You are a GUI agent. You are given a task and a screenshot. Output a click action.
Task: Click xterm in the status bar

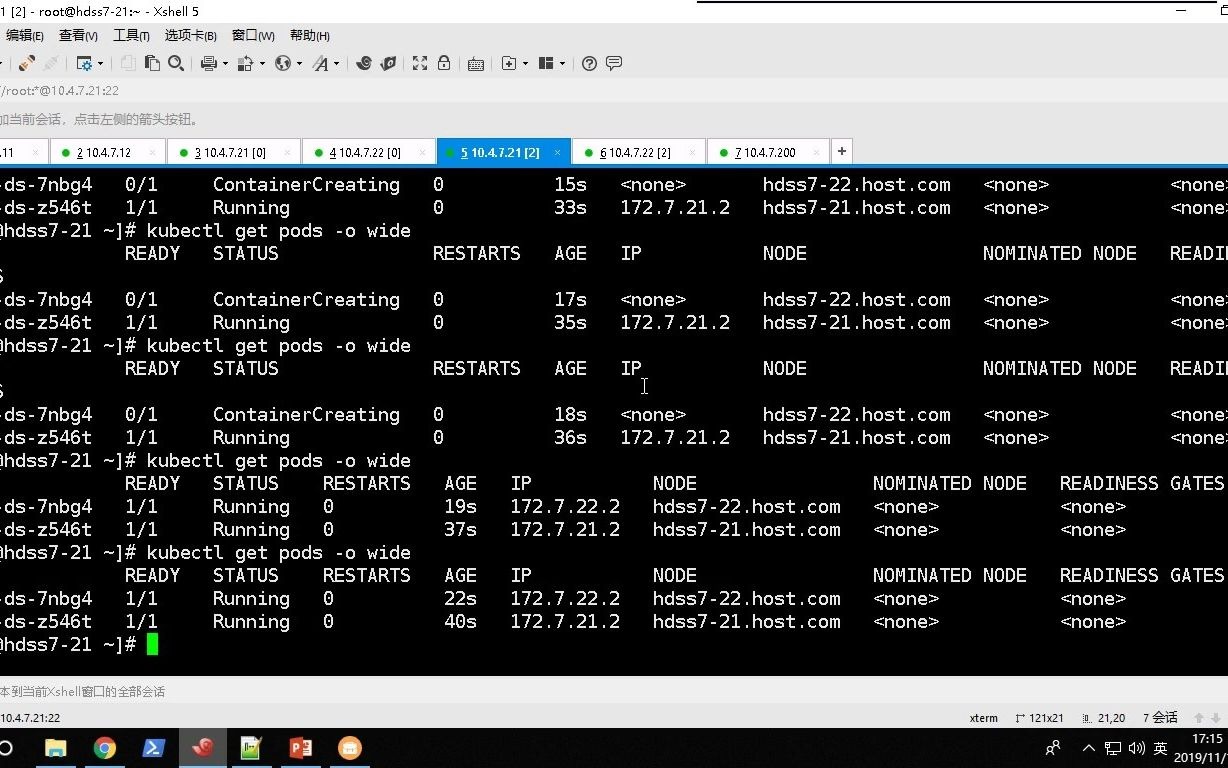tap(984, 718)
